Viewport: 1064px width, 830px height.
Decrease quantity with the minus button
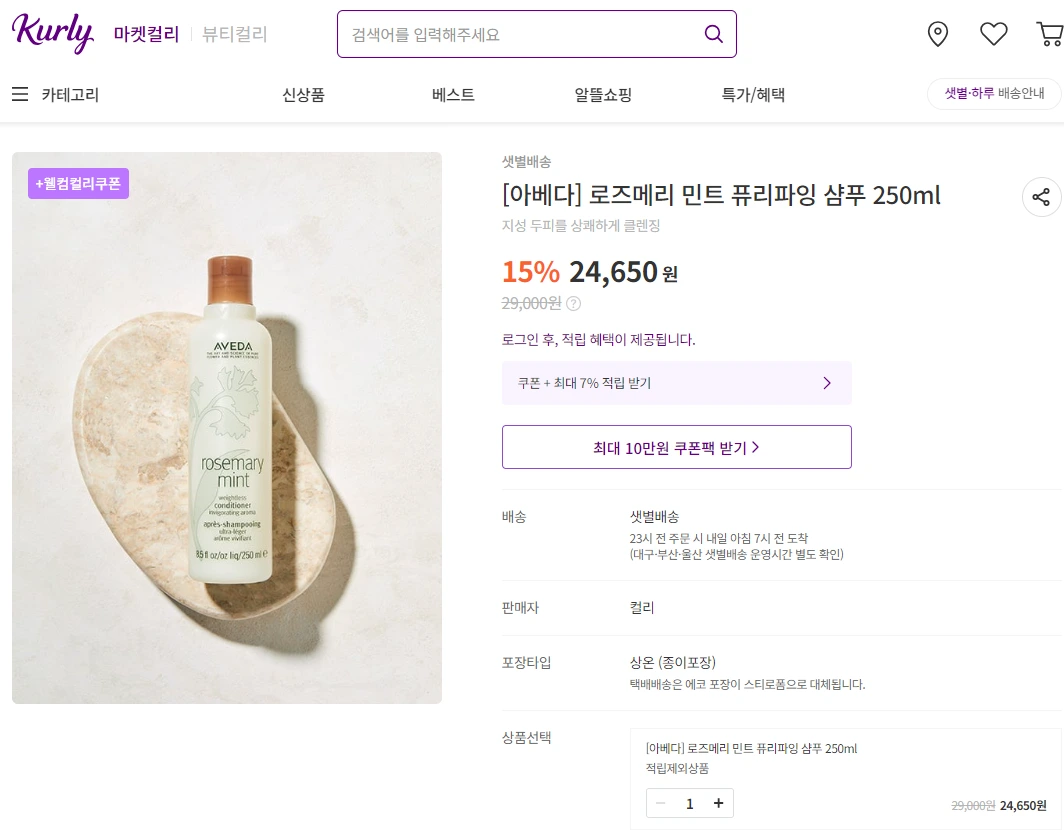coord(660,804)
